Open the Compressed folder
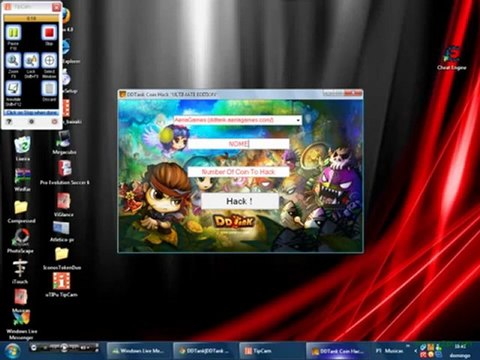Viewport: 480px width, 360px height. point(21,211)
